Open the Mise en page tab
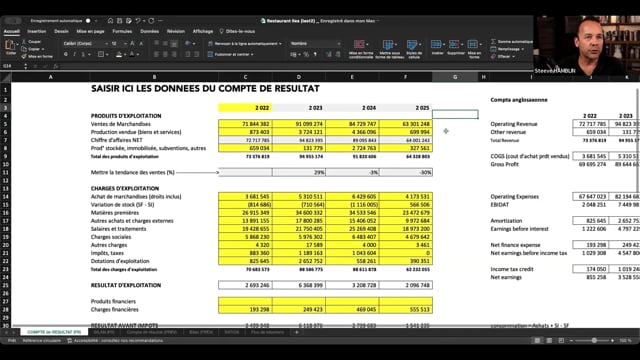Viewport: 640px width, 360px height. click(x=90, y=31)
